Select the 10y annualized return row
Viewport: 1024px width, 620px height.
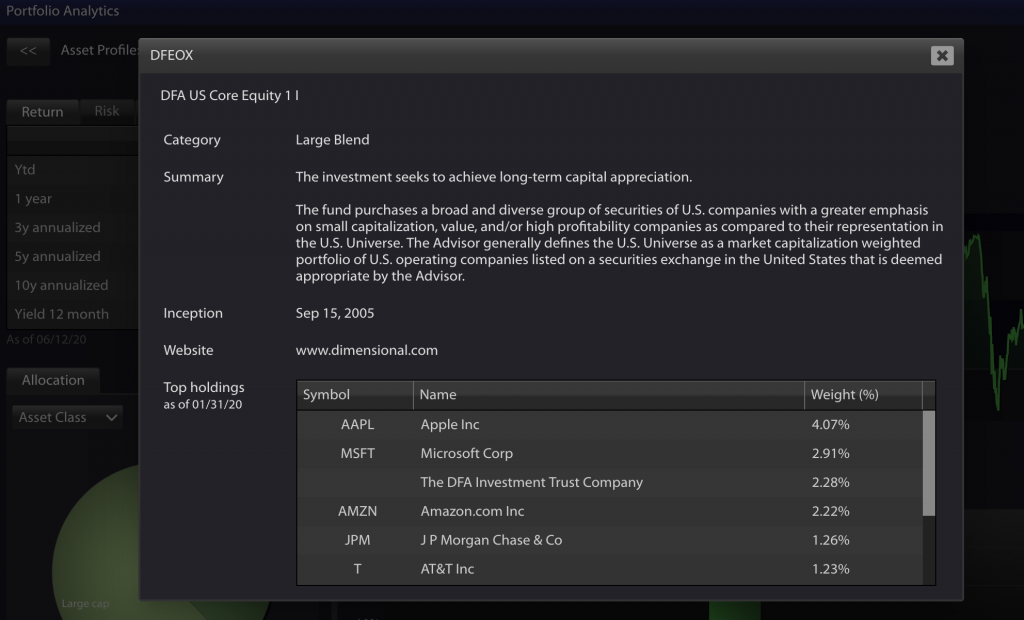tap(72, 286)
